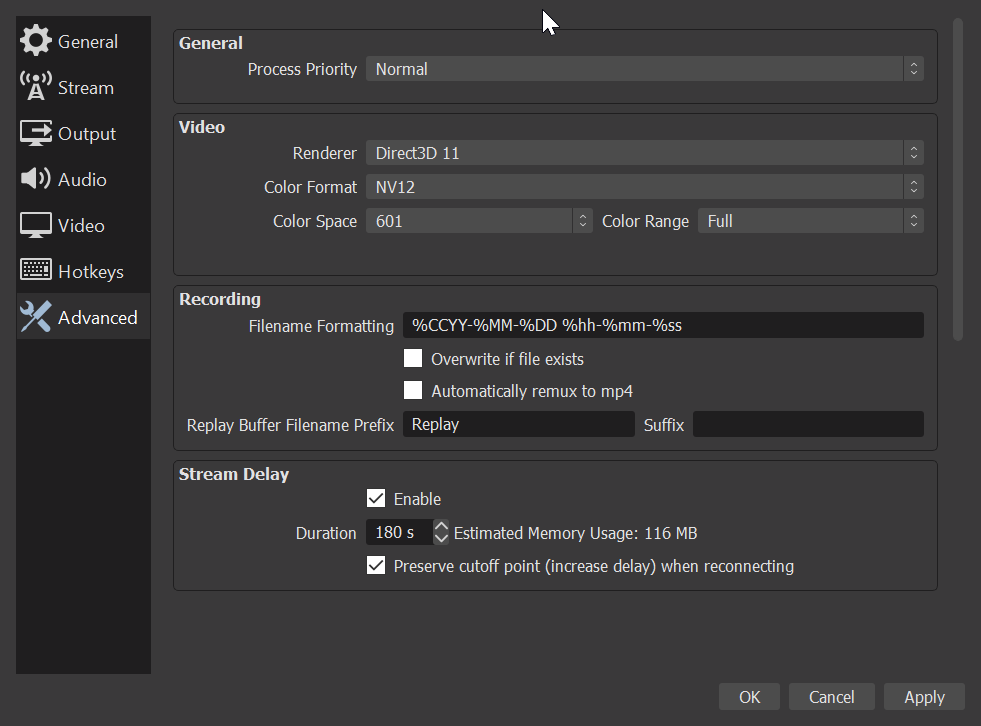Screen dimensions: 981x726
Task: Click the wrench and screwdriver Advanced icon
Action: coord(36,317)
